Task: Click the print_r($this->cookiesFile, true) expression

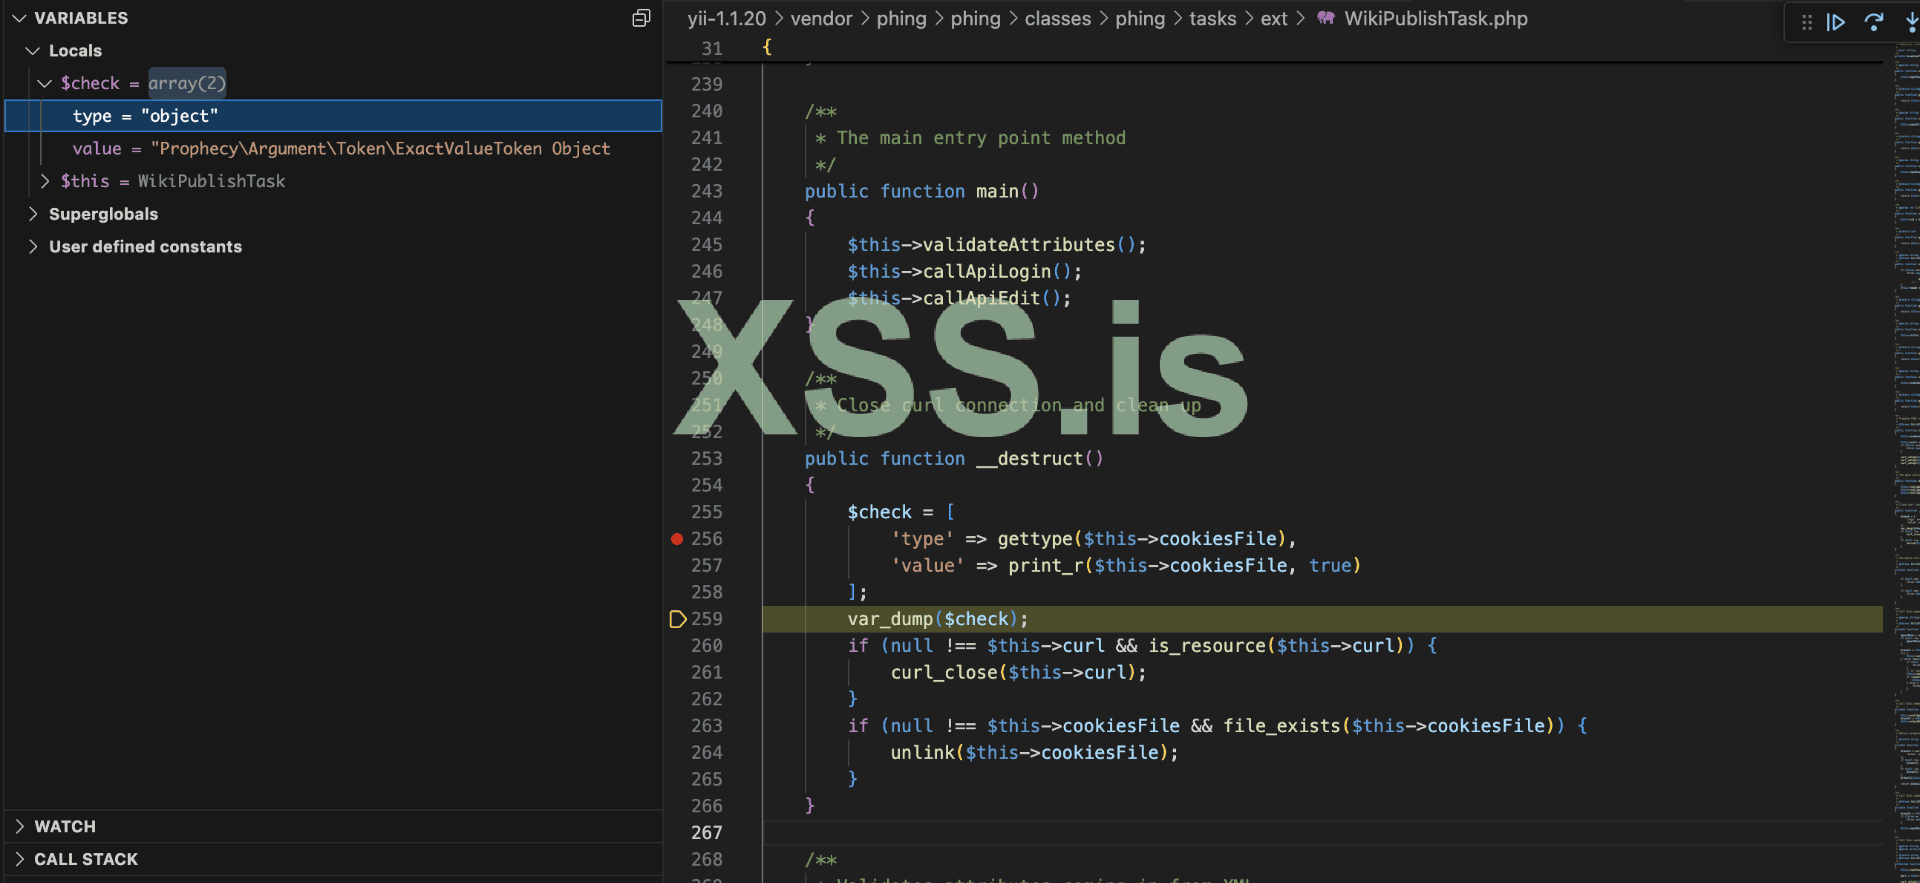Action: point(1185,565)
